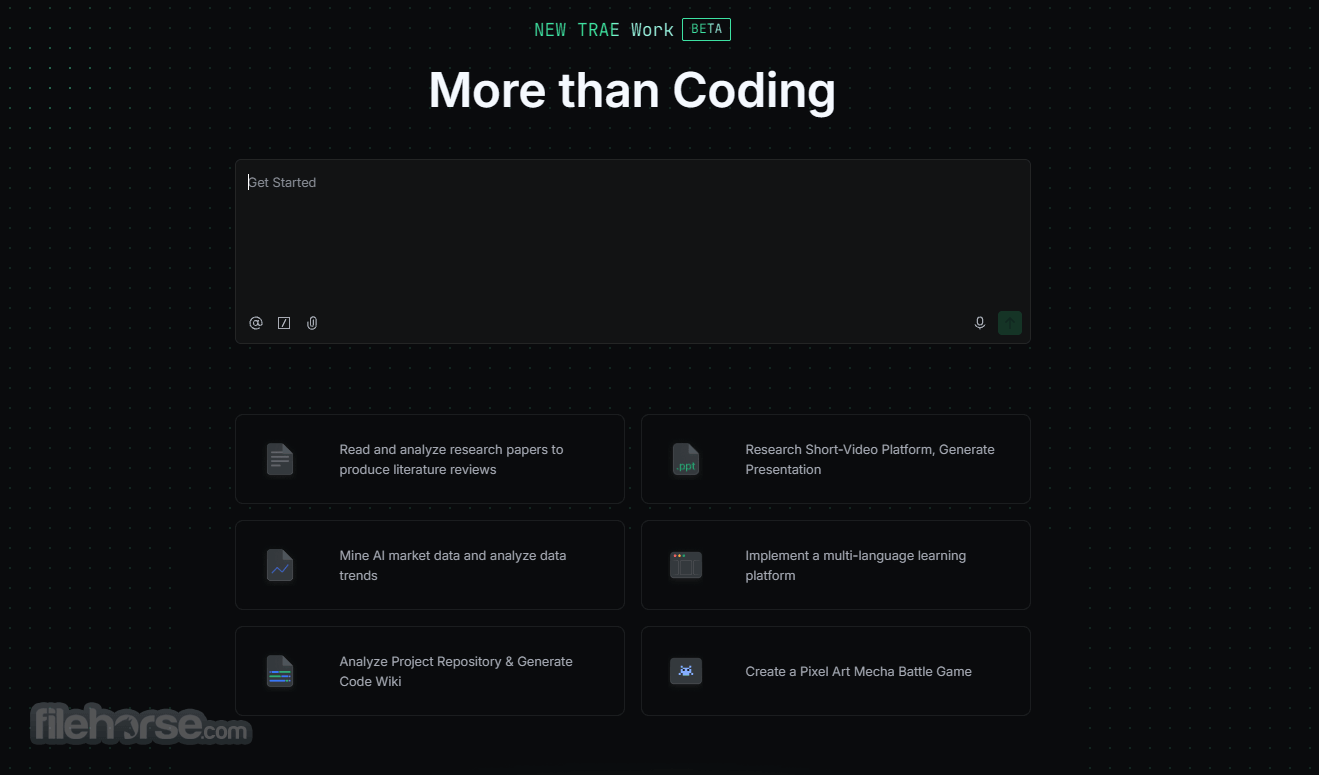Click the @ mention icon in the prompt box
This screenshot has height=775, width=1319.
tap(256, 323)
